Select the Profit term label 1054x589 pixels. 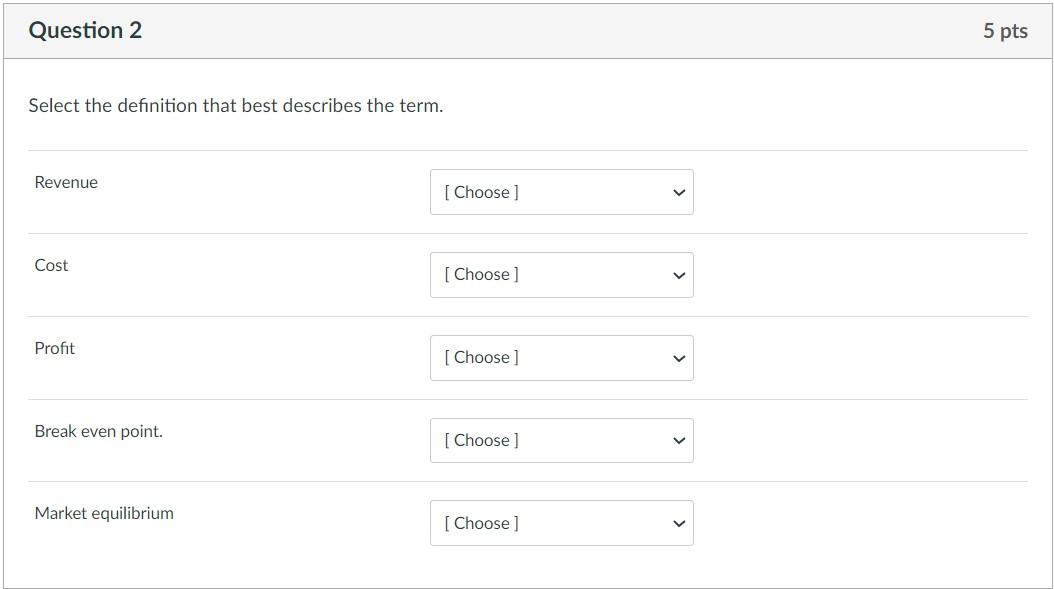(54, 348)
